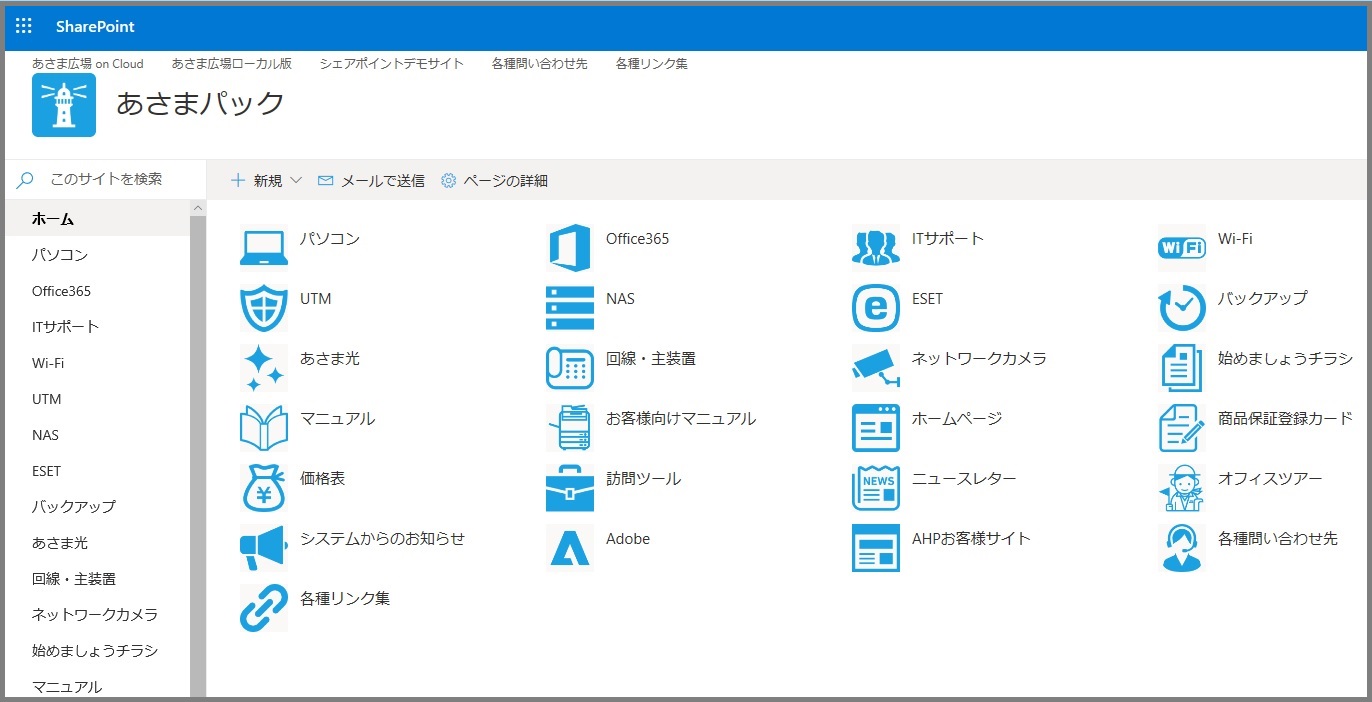Open the あさま光 sparkle tile icon
The image size is (1372, 702).
point(264,368)
